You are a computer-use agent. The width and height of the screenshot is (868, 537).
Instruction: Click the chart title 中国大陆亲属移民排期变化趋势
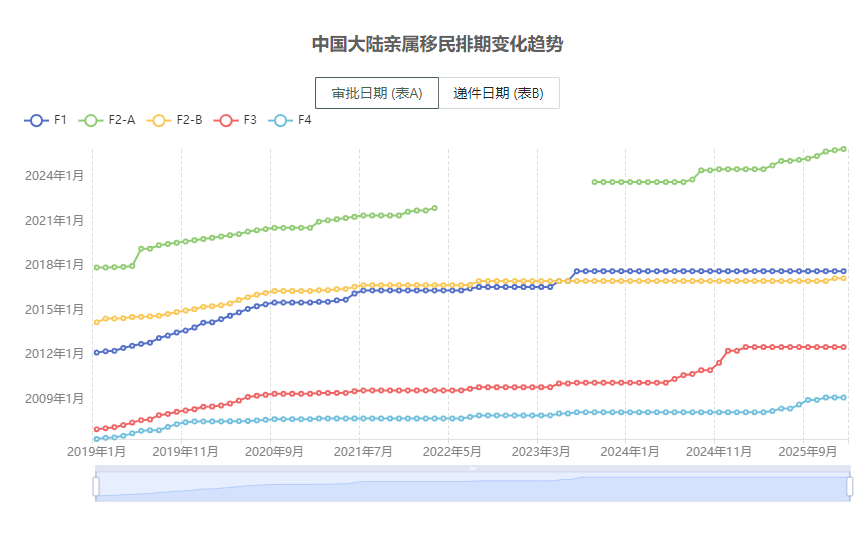click(437, 44)
